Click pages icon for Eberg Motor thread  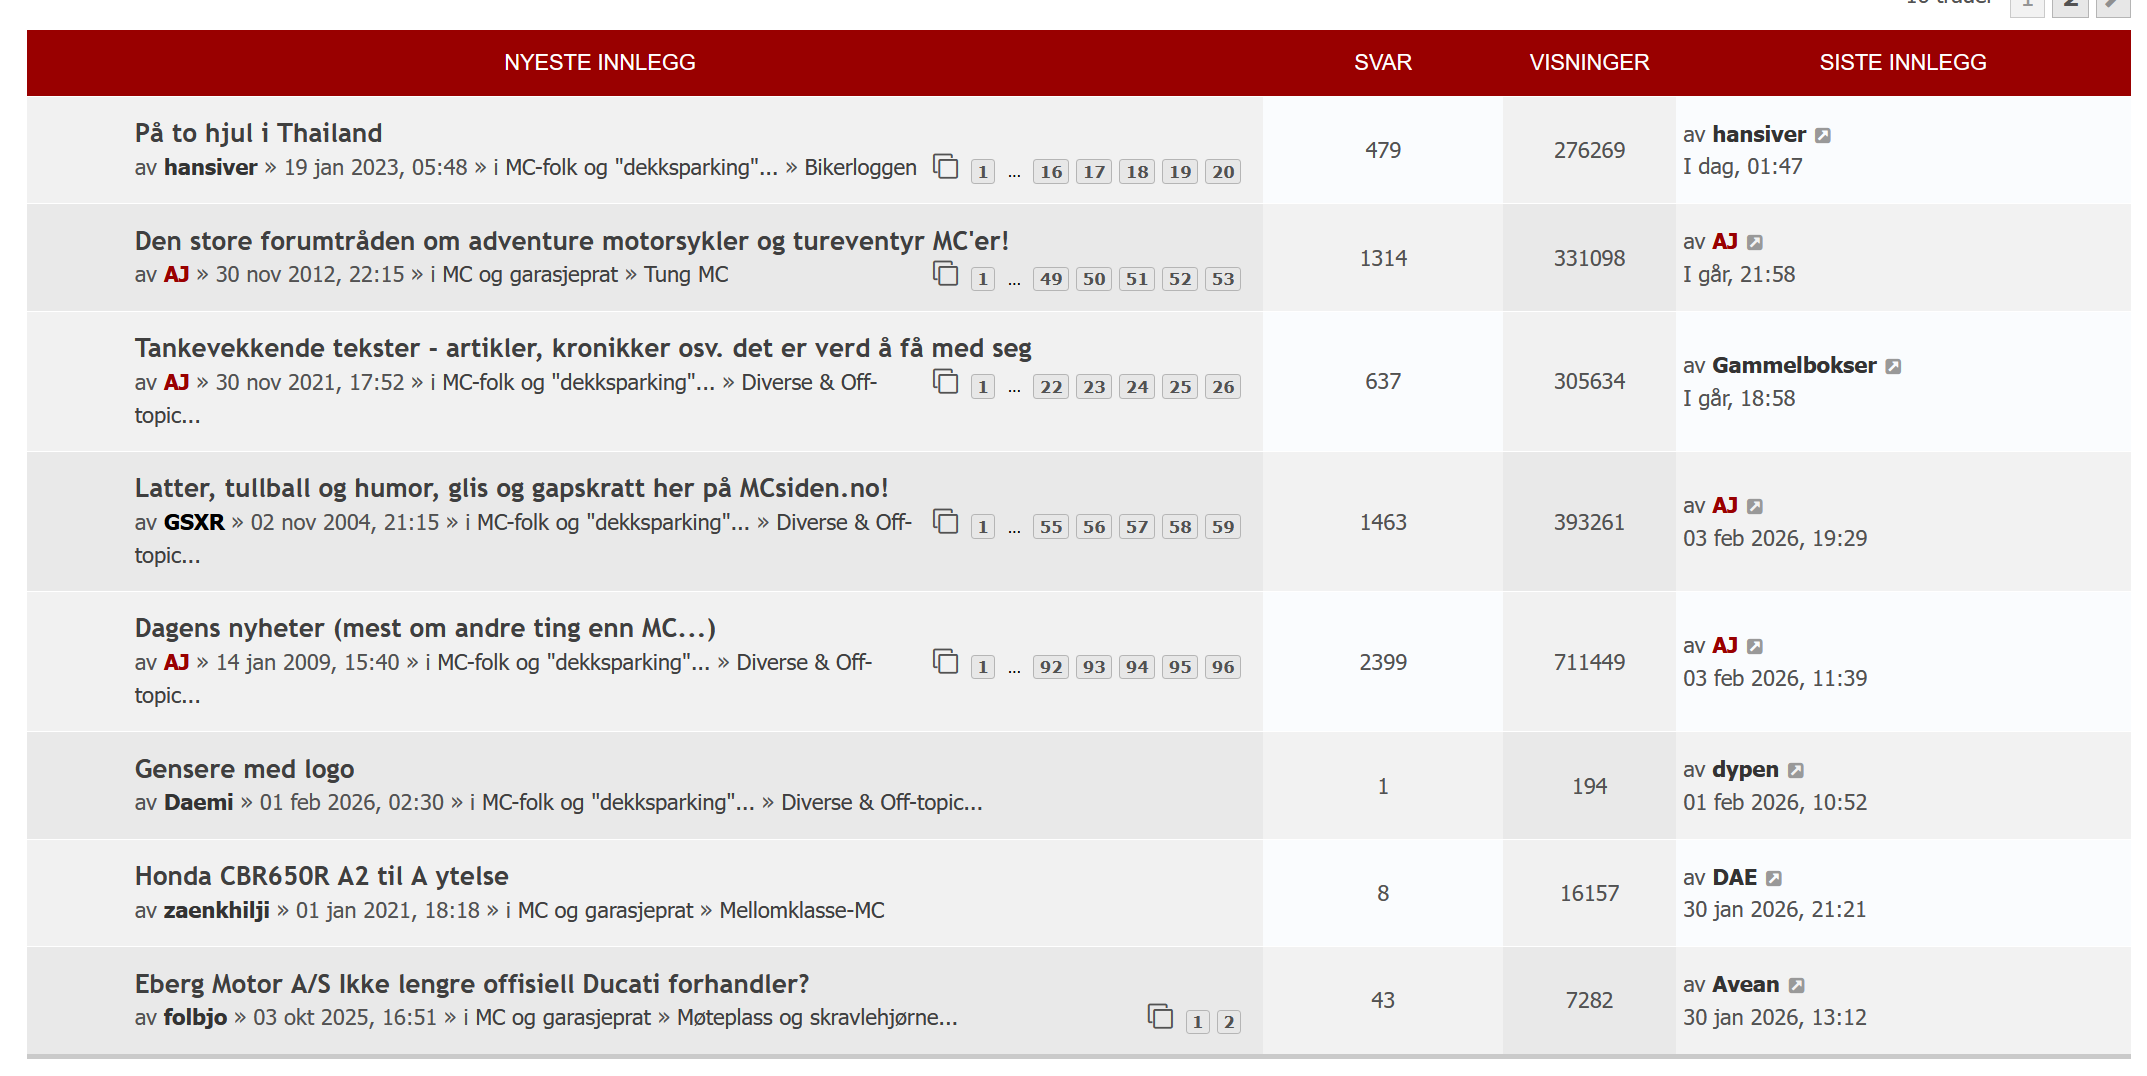1160,1017
